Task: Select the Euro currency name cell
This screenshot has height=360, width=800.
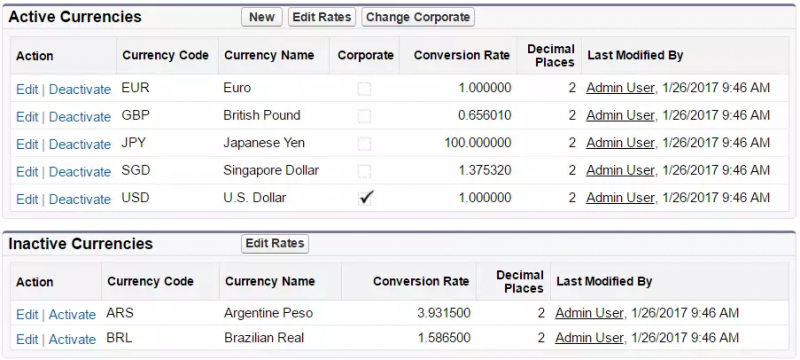Action: point(237,88)
